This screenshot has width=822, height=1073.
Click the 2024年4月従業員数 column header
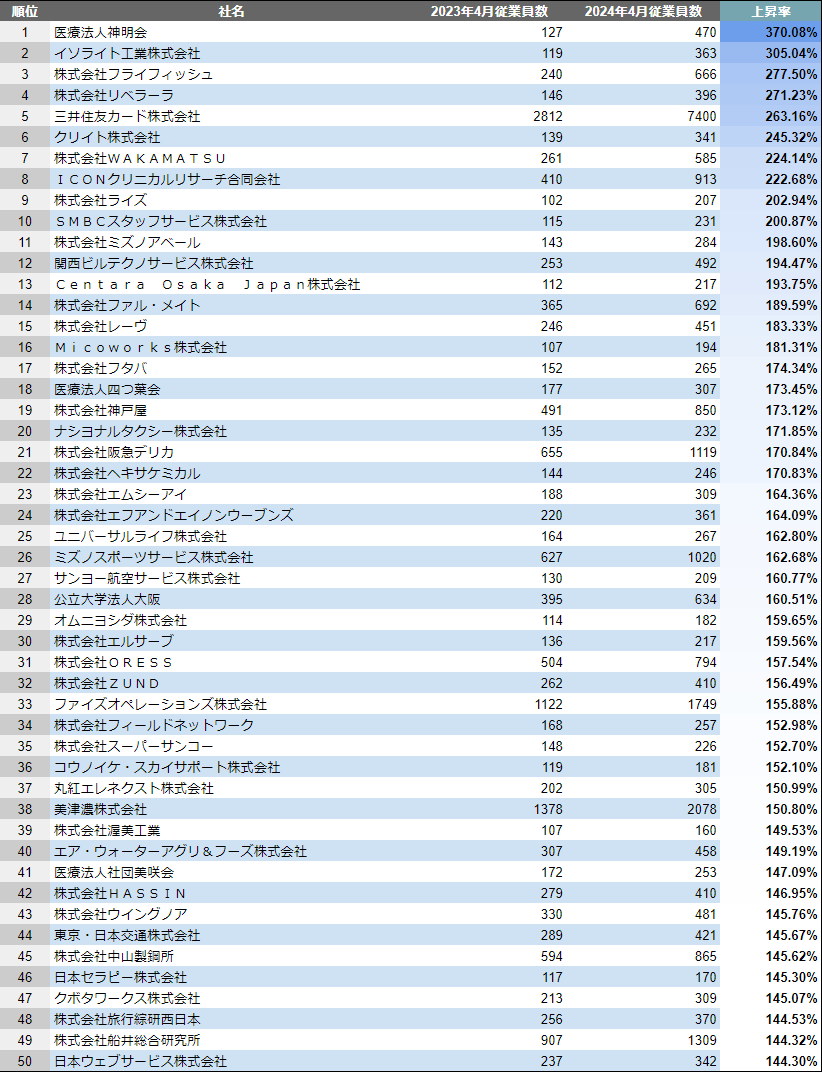pos(643,11)
